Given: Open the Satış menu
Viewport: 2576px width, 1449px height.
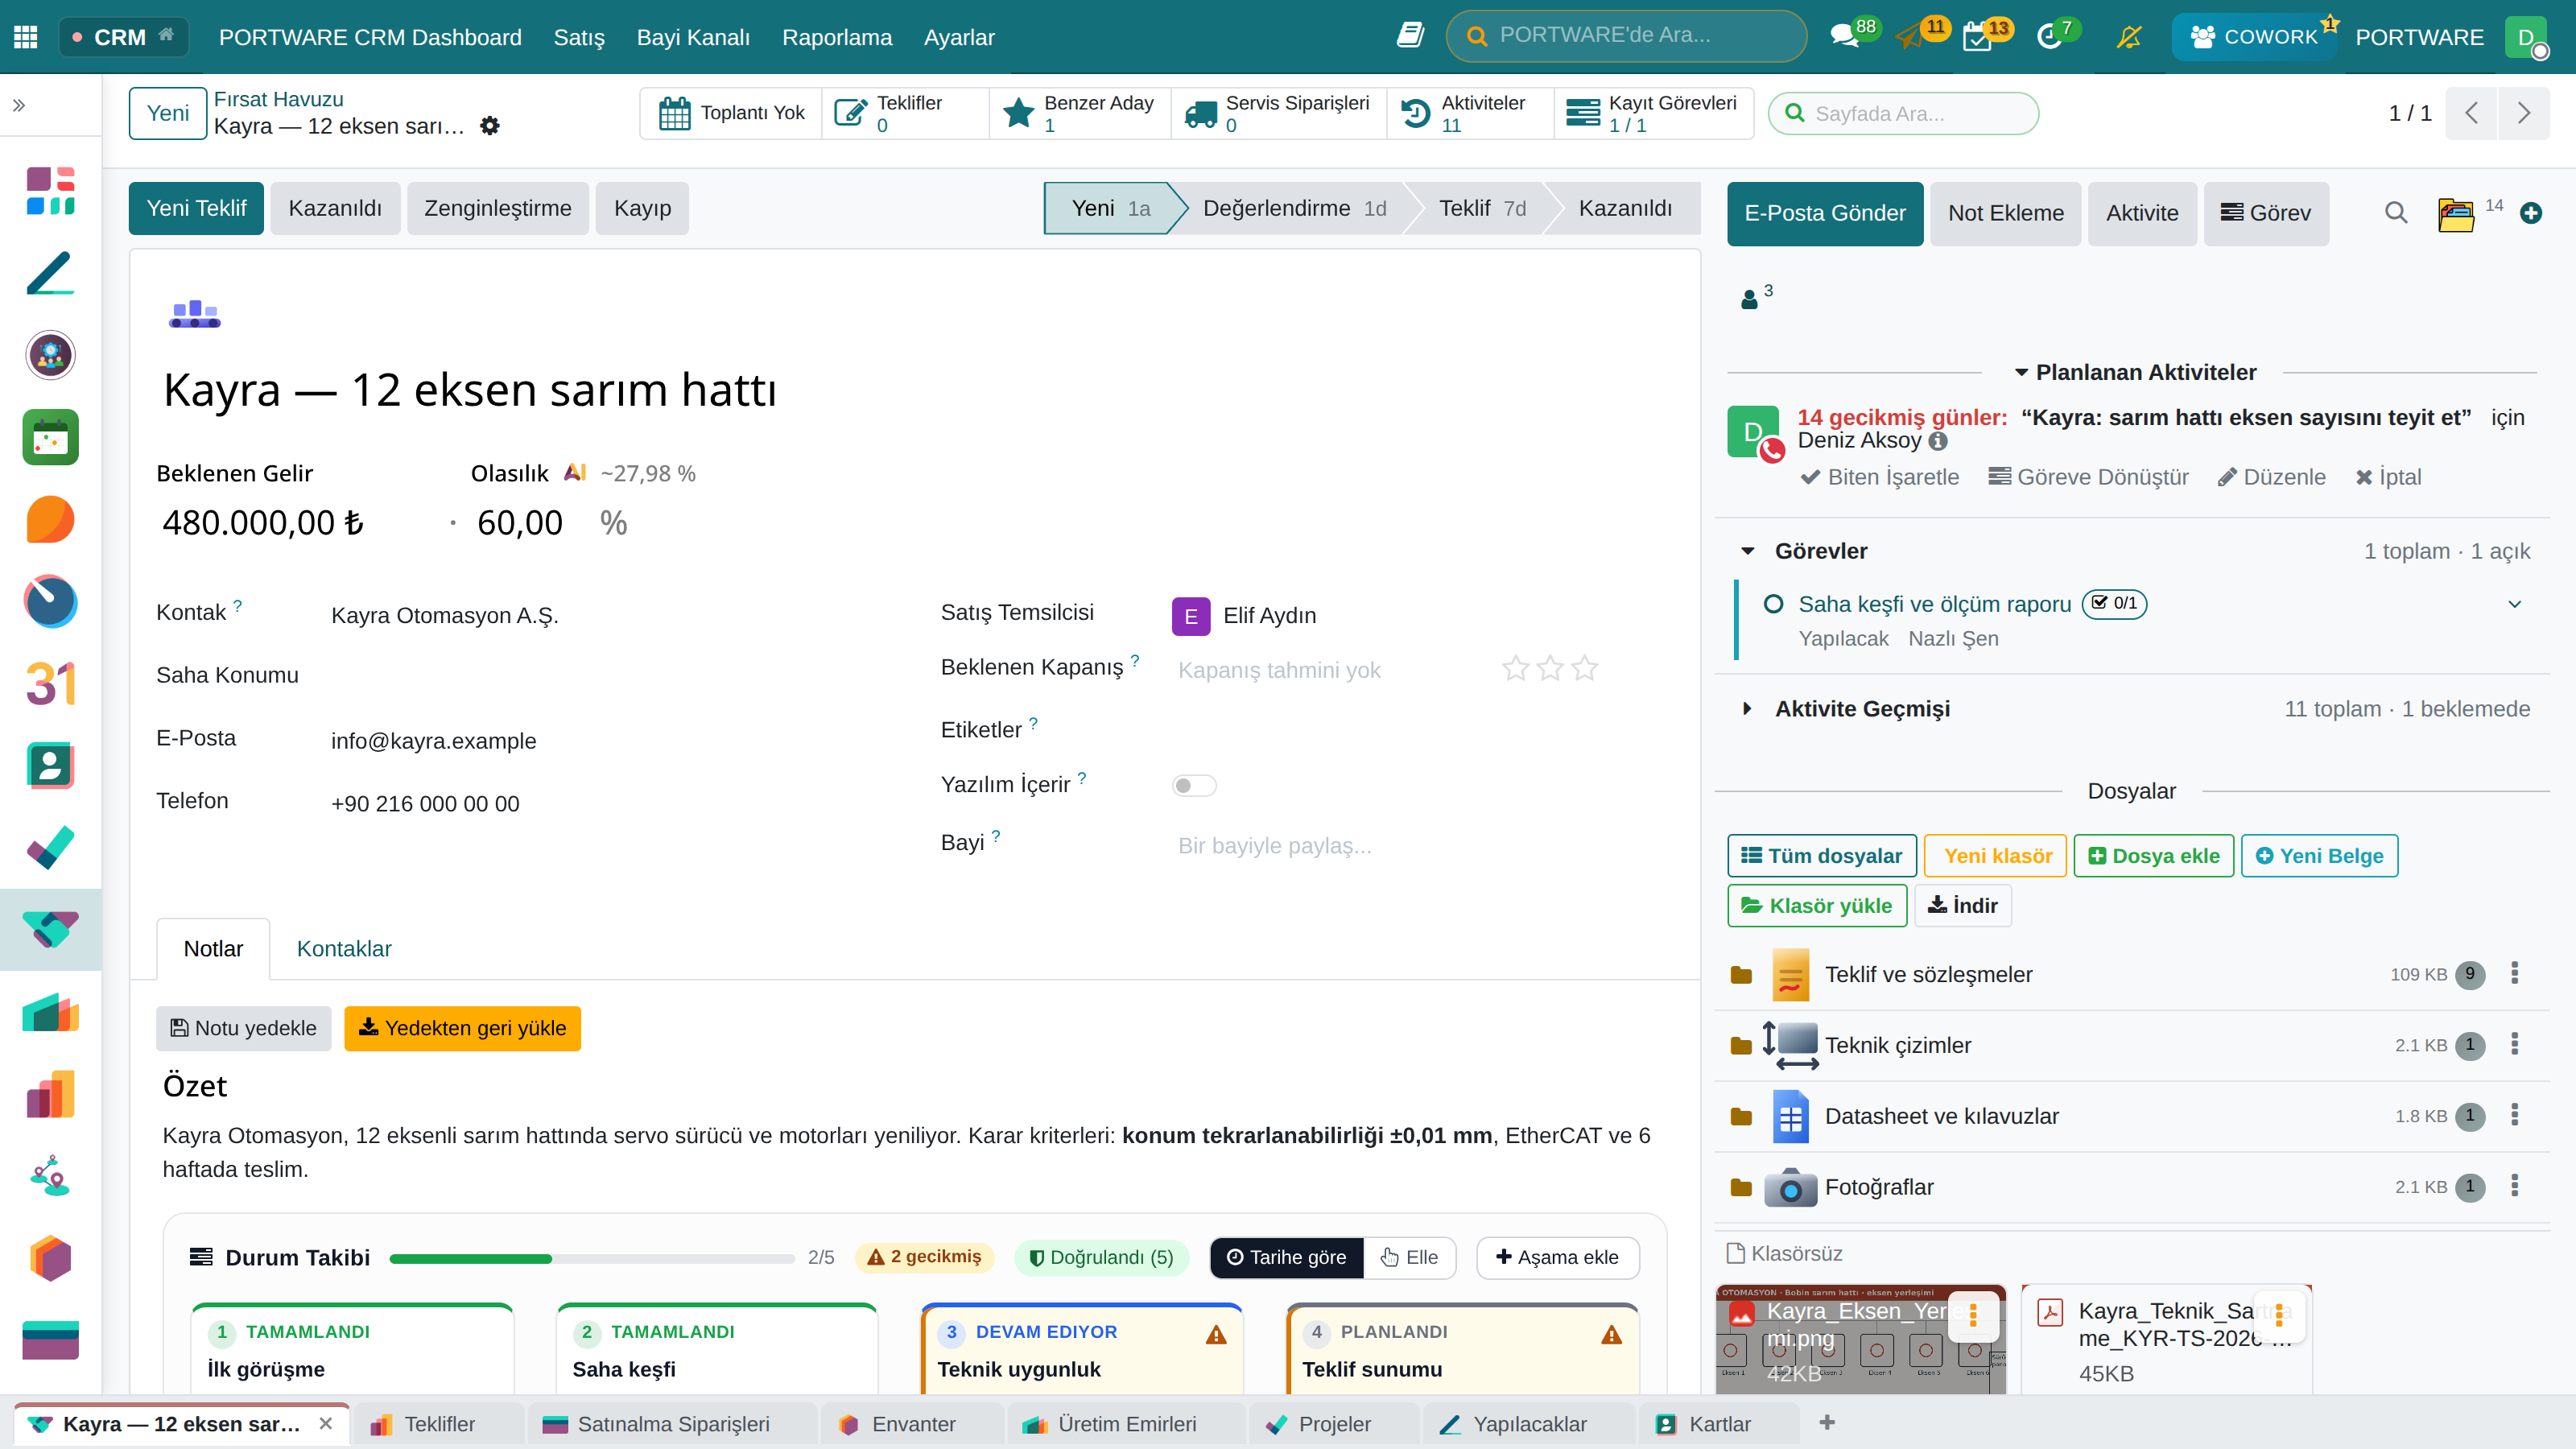Looking at the screenshot, I should 579,37.
